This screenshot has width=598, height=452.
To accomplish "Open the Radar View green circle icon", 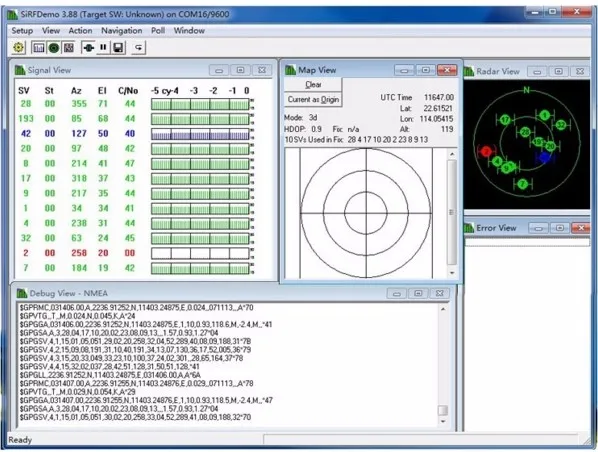I will (54, 48).
